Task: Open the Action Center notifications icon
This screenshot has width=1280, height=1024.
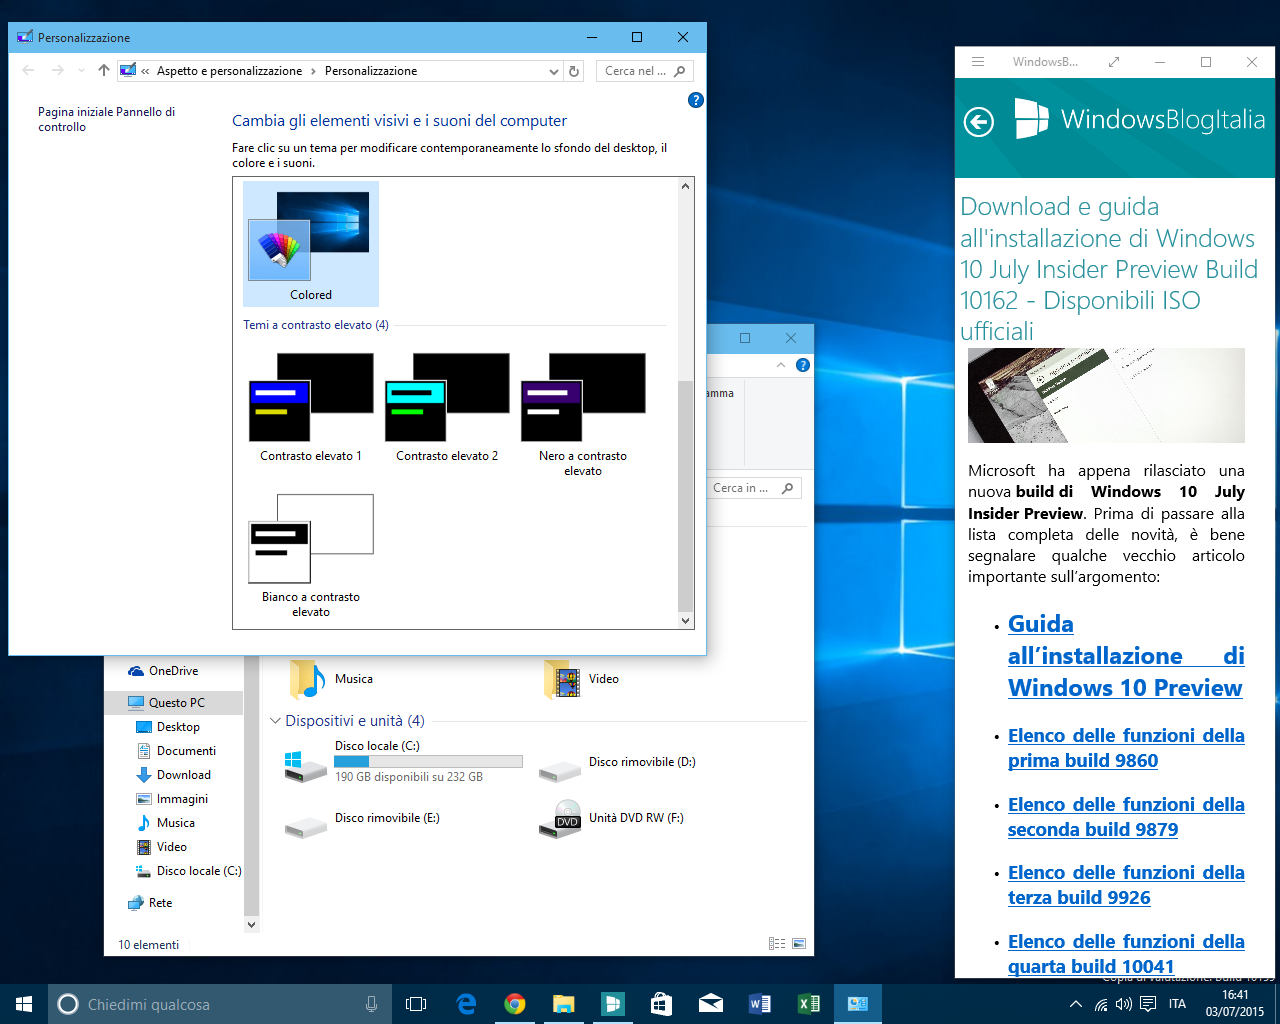Action: 1148,1004
